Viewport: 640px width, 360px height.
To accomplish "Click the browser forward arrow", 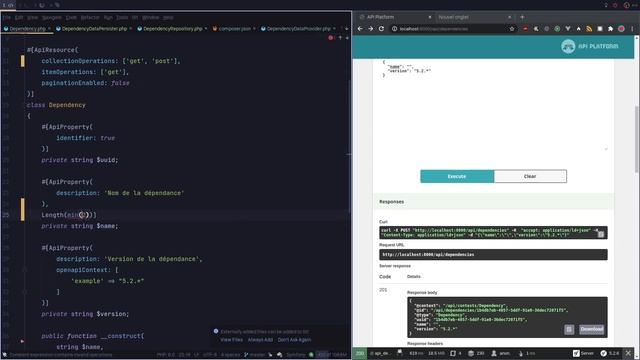I will 371,29.
